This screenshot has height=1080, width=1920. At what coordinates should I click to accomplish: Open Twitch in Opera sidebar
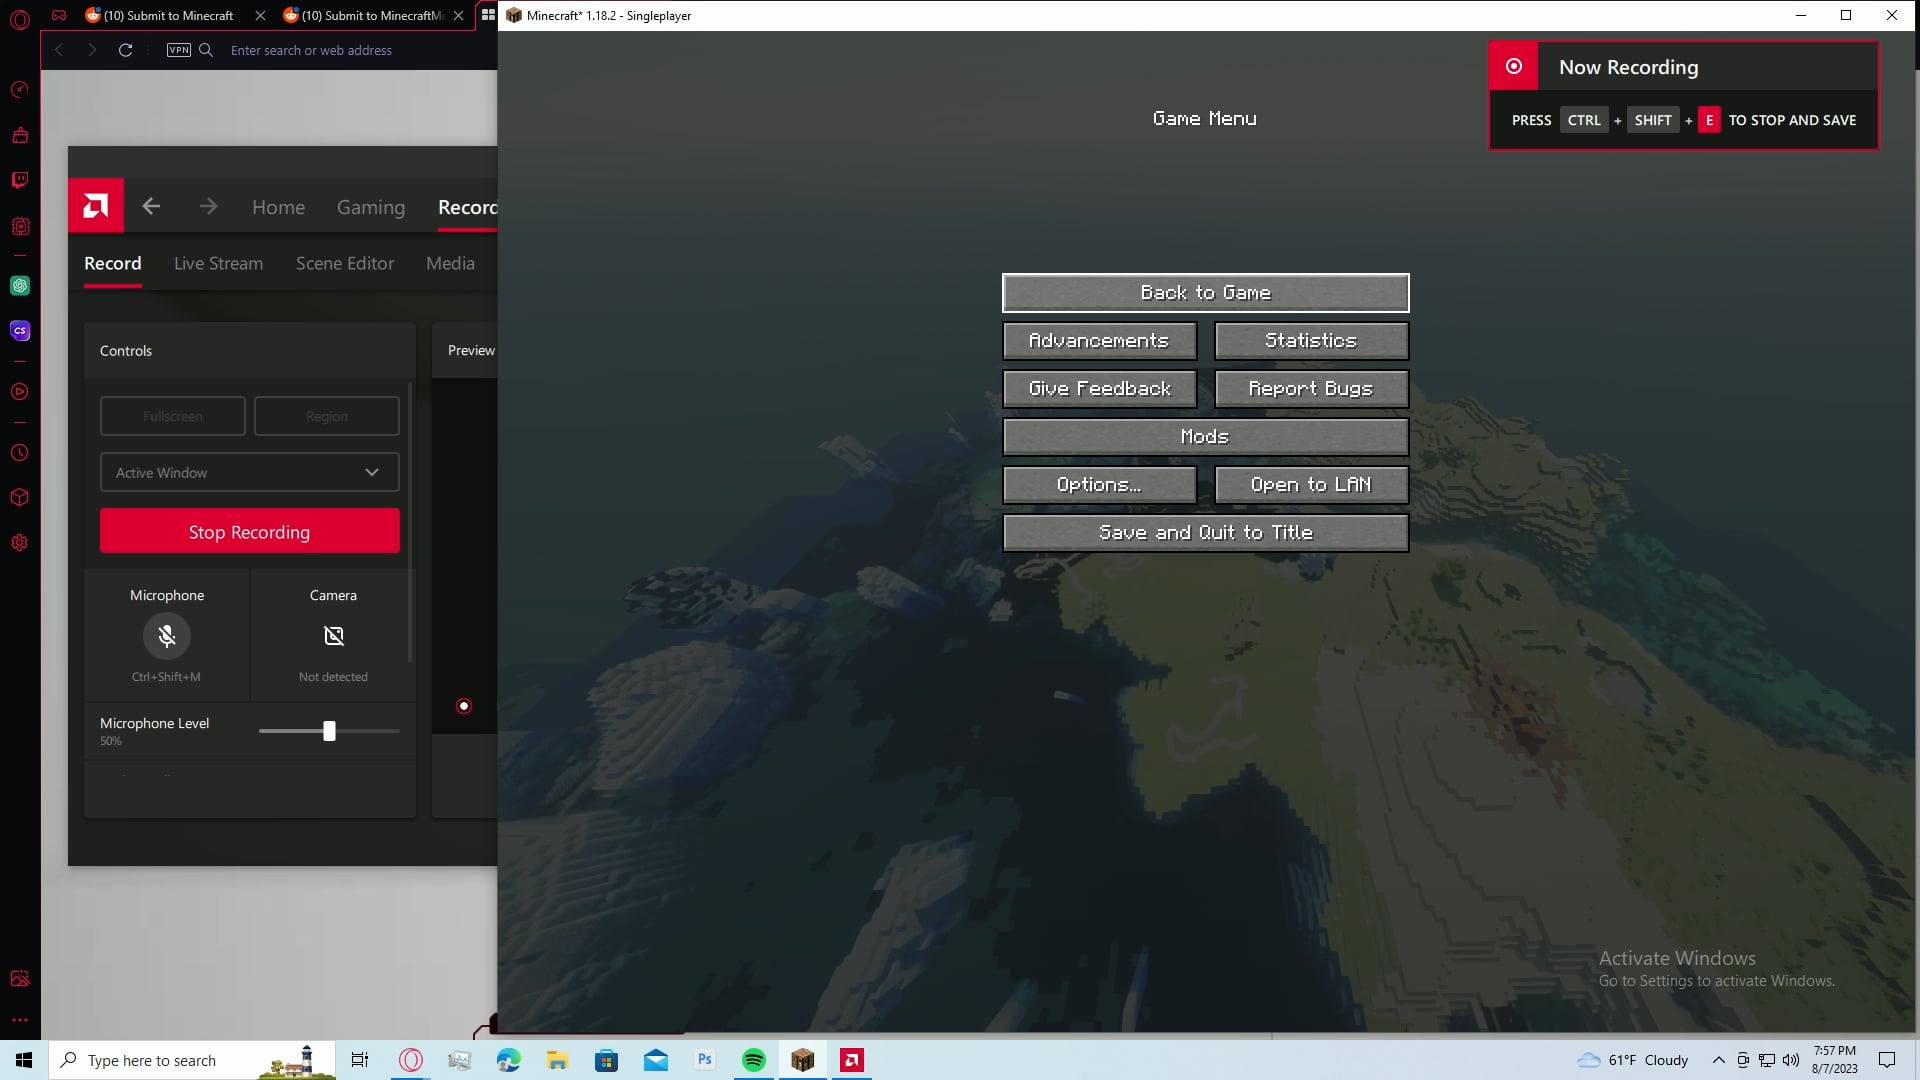[x=20, y=180]
